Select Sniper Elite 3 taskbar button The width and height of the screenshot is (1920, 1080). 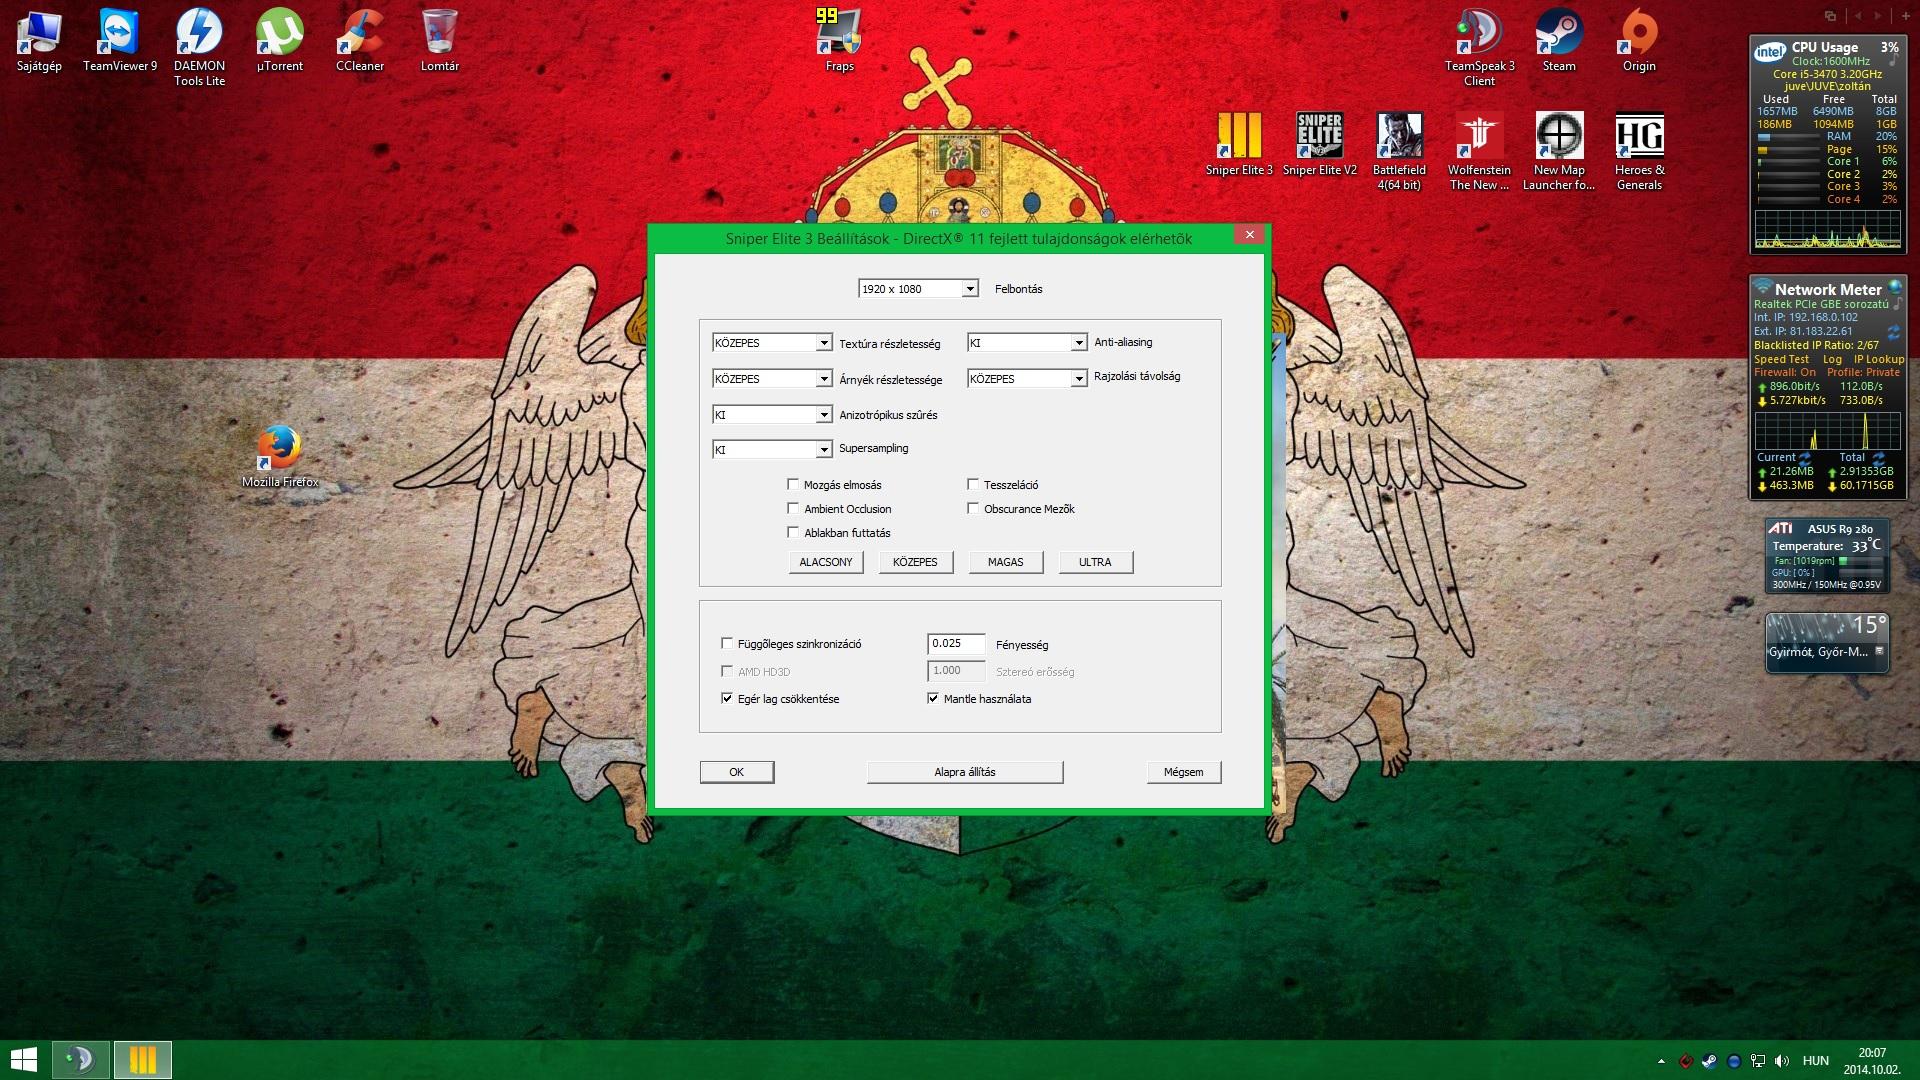[142, 1060]
